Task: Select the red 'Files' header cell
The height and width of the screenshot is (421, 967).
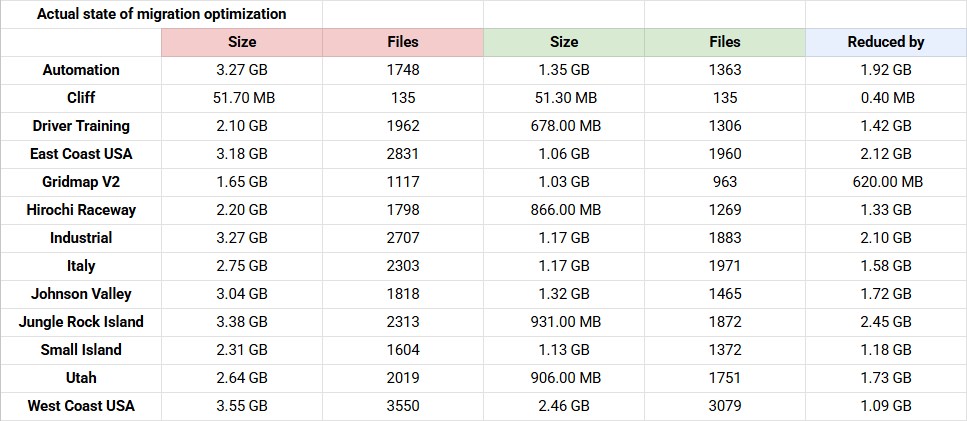Action: [x=403, y=42]
